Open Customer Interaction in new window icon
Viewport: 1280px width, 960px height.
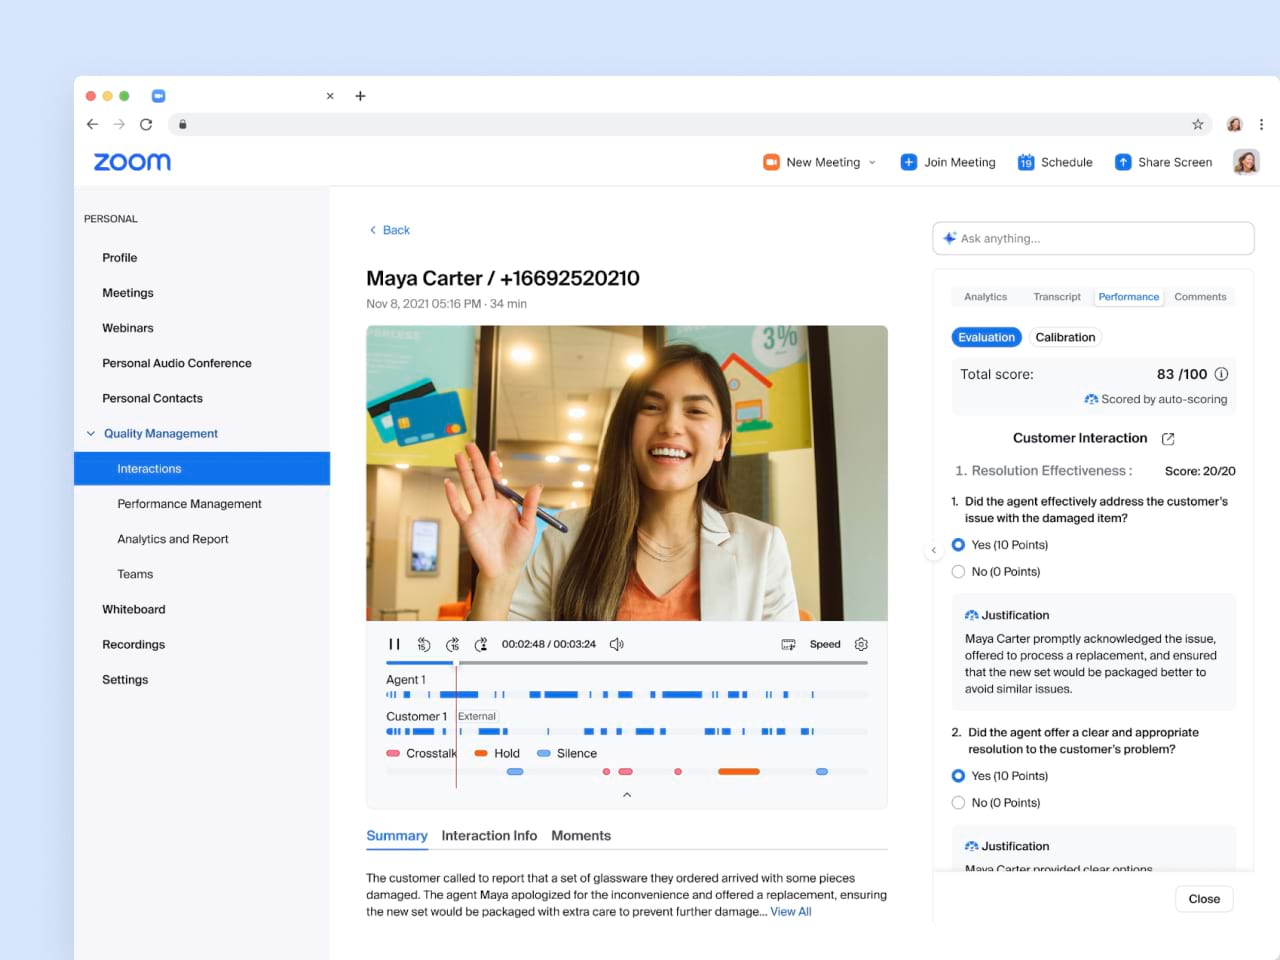pos(1168,439)
